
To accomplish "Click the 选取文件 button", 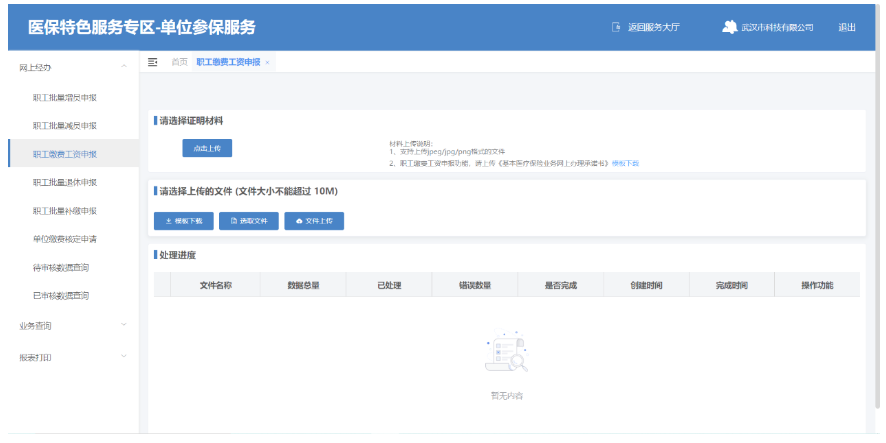I will coord(248,220).
